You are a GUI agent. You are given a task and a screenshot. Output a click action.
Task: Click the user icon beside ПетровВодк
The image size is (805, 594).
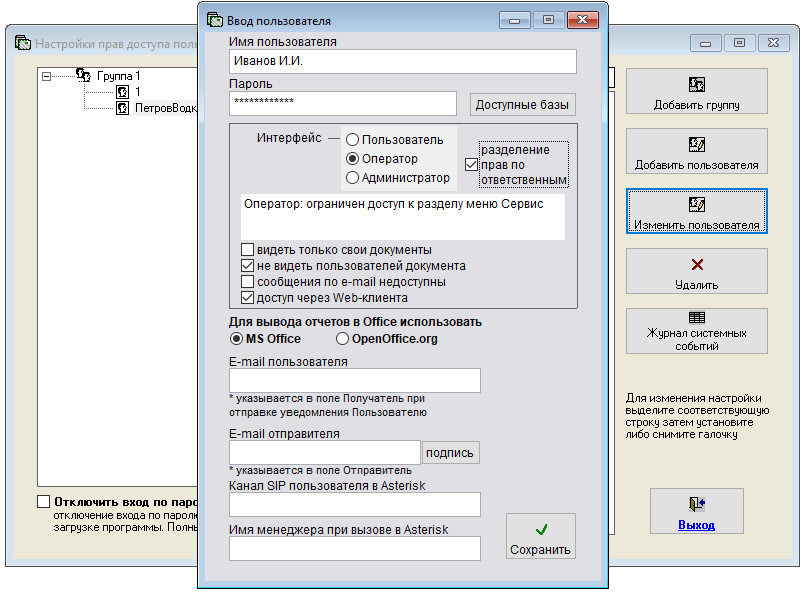[122, 108]
